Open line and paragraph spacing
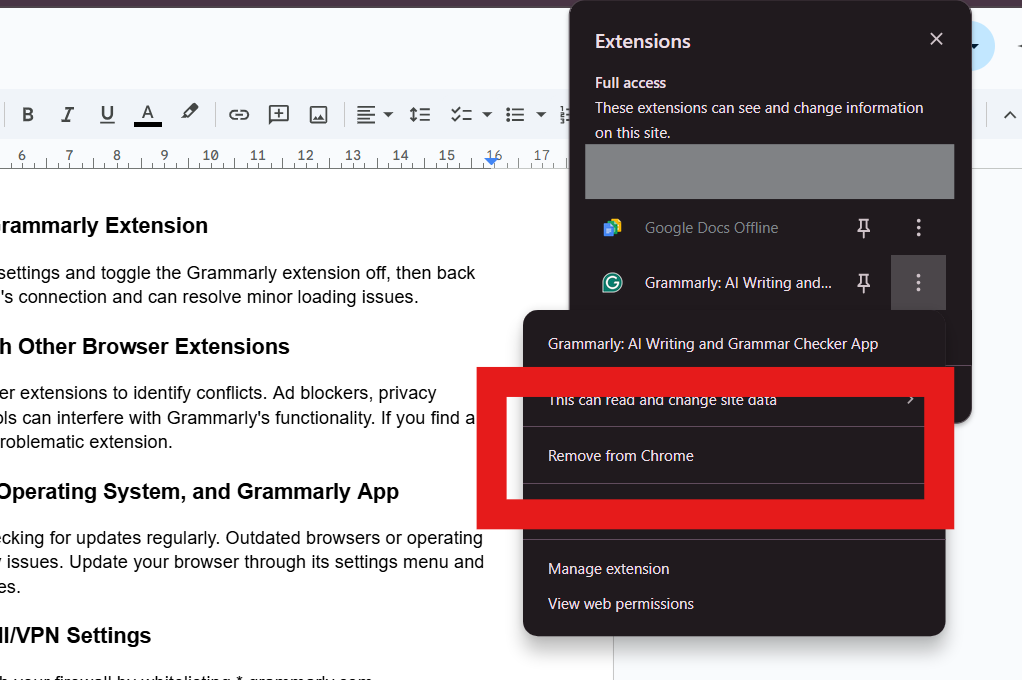This screenshot has height=680, width=1022. click(420, 115)
